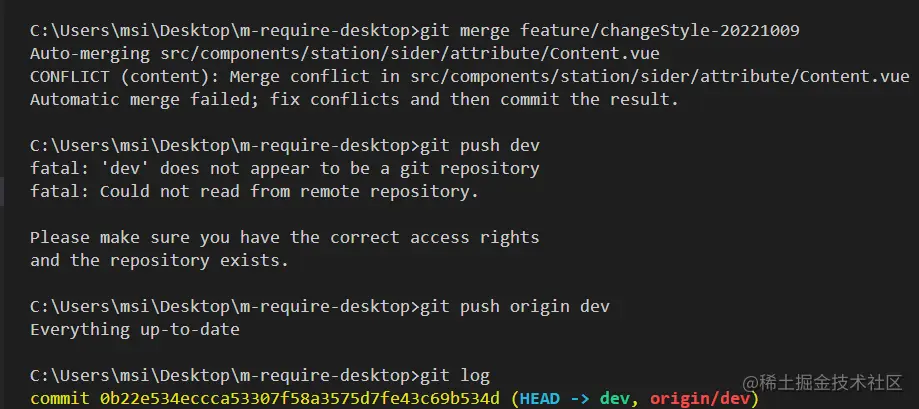The height and width of the screenshot is (409, 919).
Task: Click the cyan HEAD pointer label
Action: pyautogui.click(x=539, y=399)
